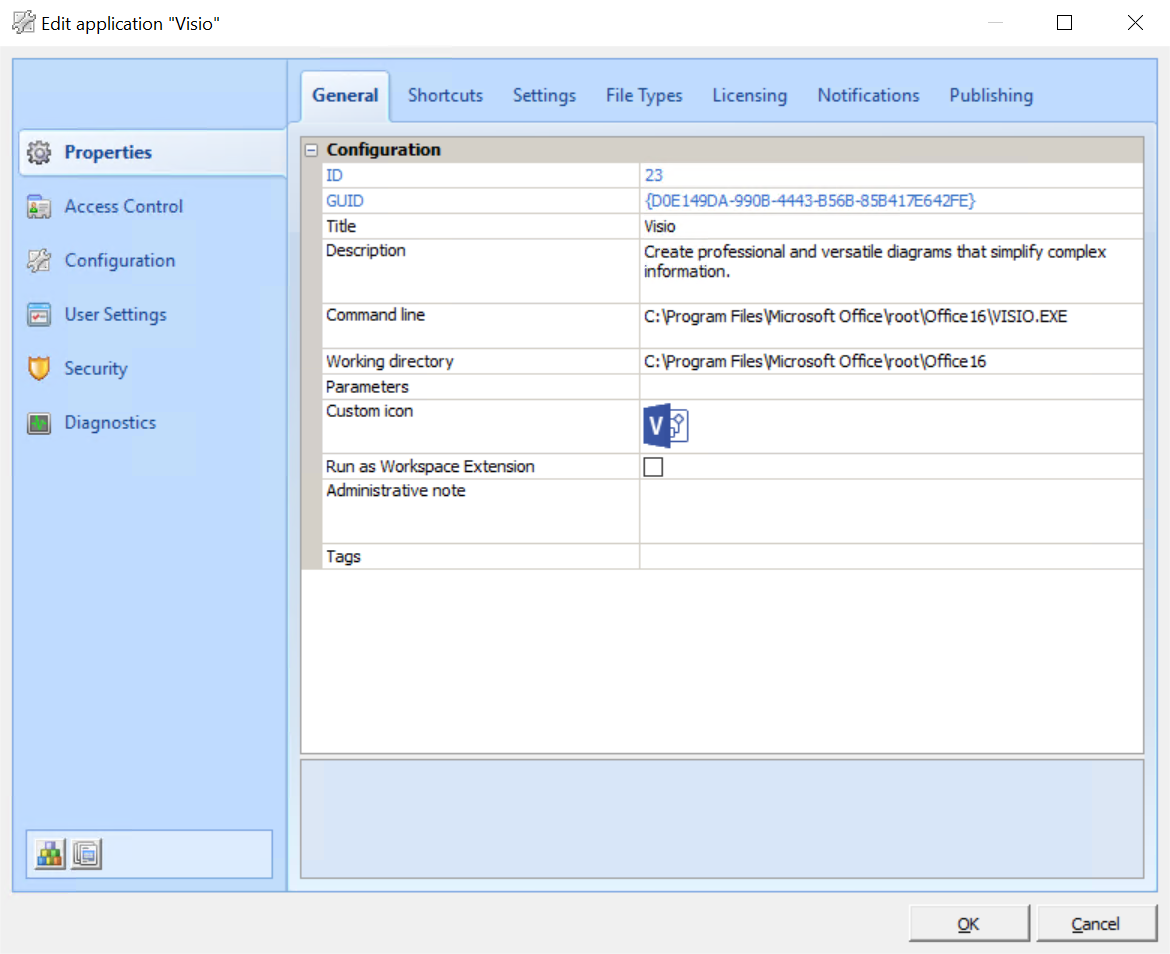Click the Configuration tools icon
Image resolution: width=1170 pixels, height=954 pixels.
39,260
